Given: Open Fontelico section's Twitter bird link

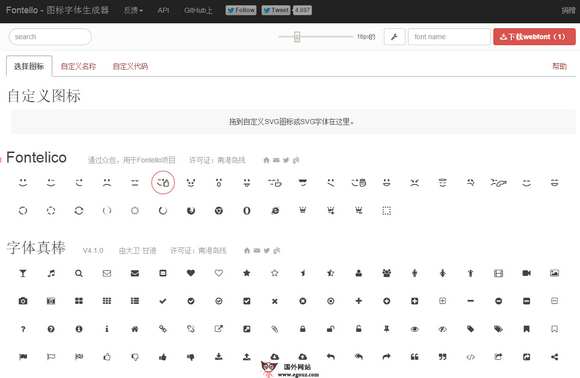Looking at the screenshot, I should coord(286,160).
